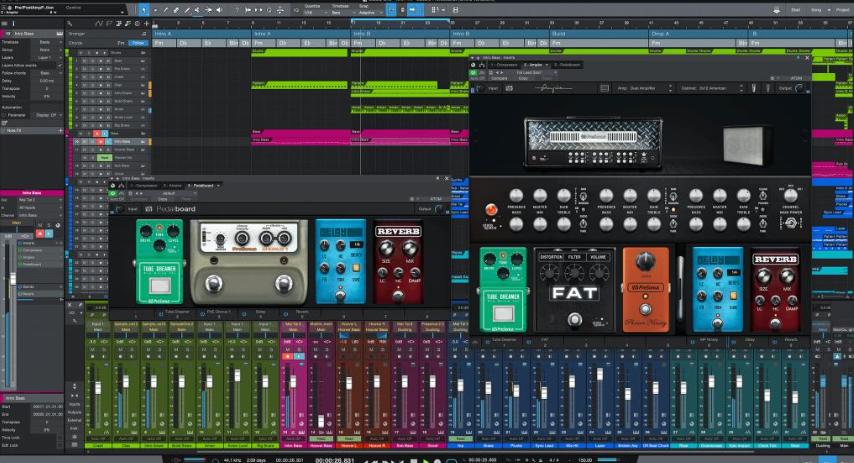Open the Group None dropdown in inspector
This screenshot has height=463, width=854.
(45, 50)
